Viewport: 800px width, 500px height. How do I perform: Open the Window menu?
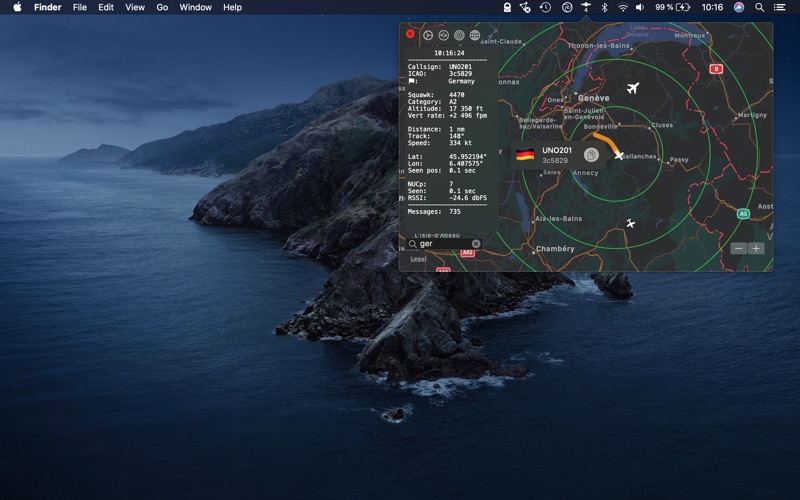[x=195, y=7]
